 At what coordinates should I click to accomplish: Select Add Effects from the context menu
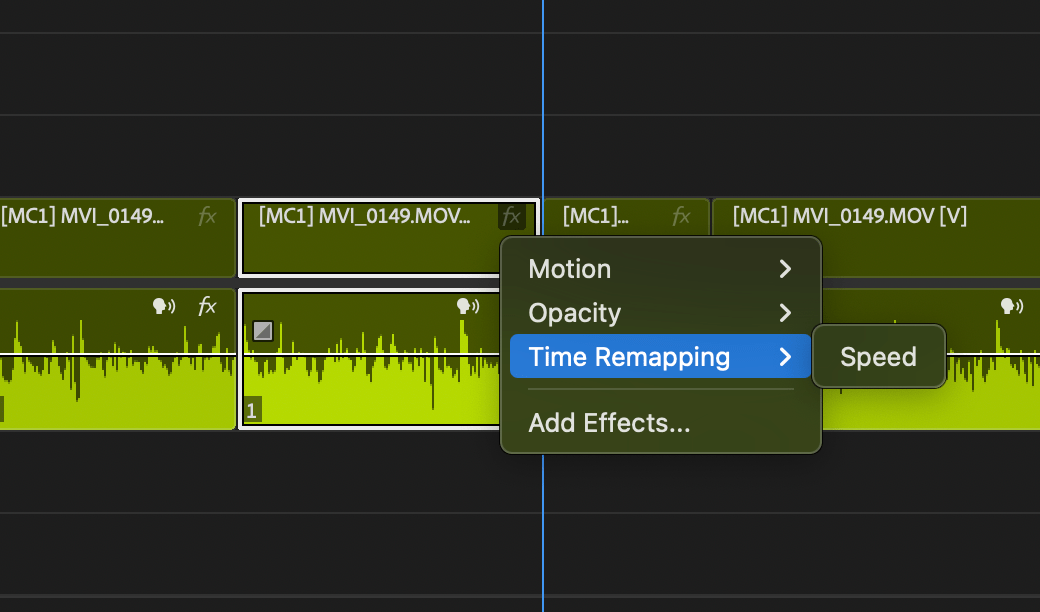[608, 423]
